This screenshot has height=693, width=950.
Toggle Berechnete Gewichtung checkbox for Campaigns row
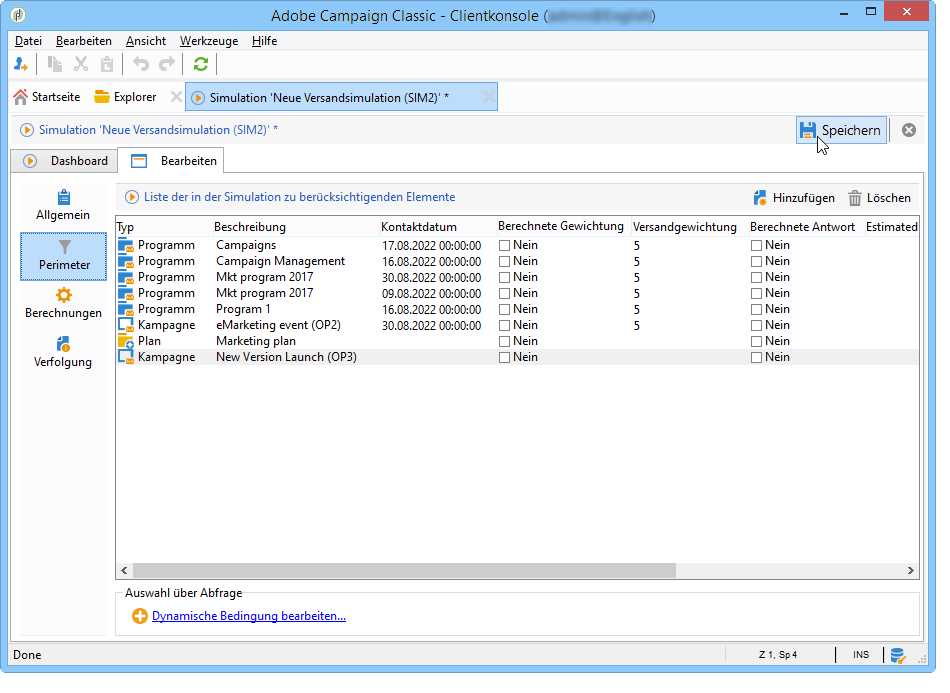(504, 245)
